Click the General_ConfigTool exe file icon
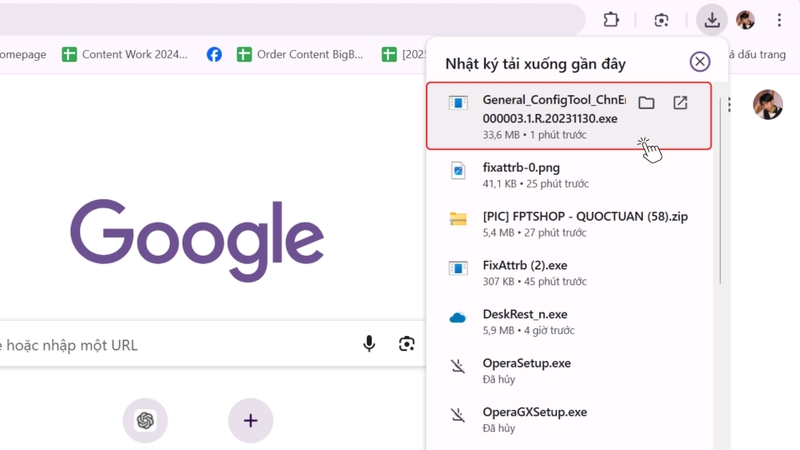 click(x=458, y=103)
